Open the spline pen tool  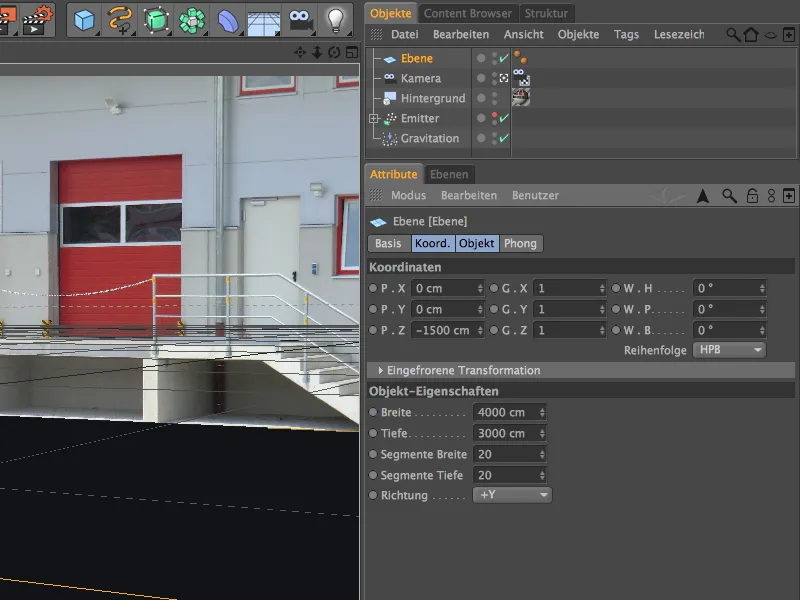point(120,17)
